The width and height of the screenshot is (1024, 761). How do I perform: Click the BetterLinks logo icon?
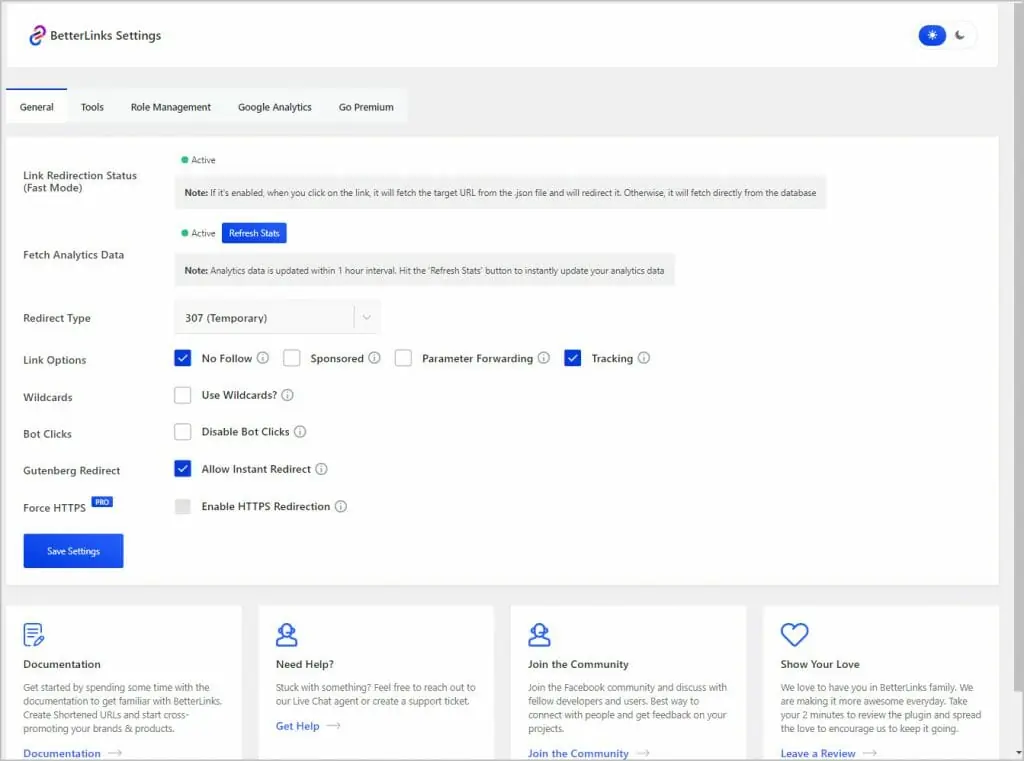point(37,35)
